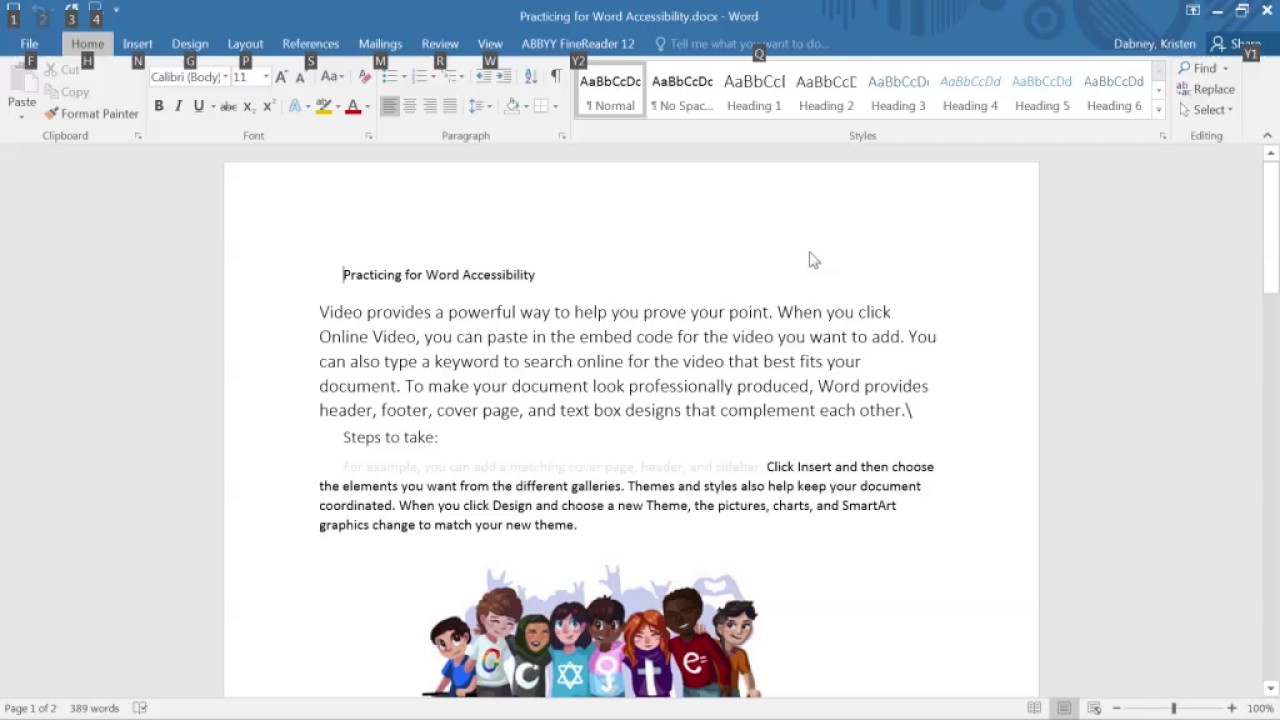
Task: Toggle Show/Hide paragraph marks
Action: (555, 77)
